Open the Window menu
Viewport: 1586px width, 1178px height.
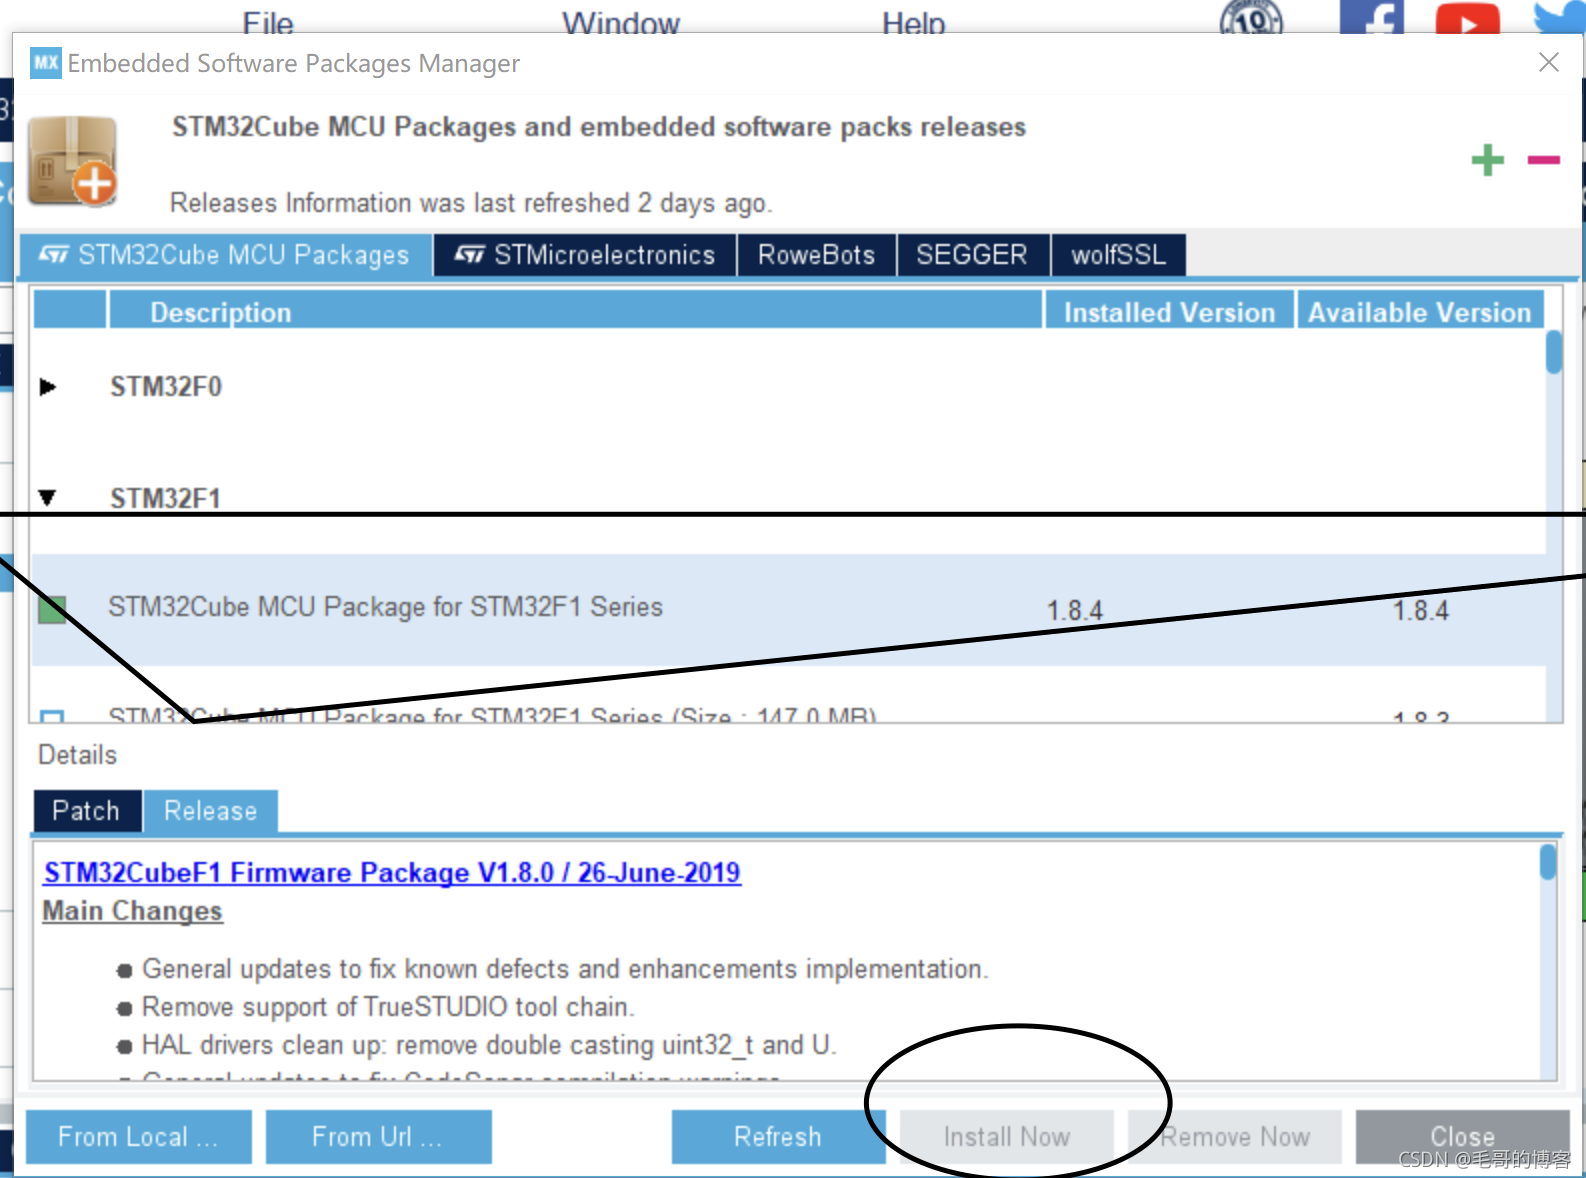(621, 22)
